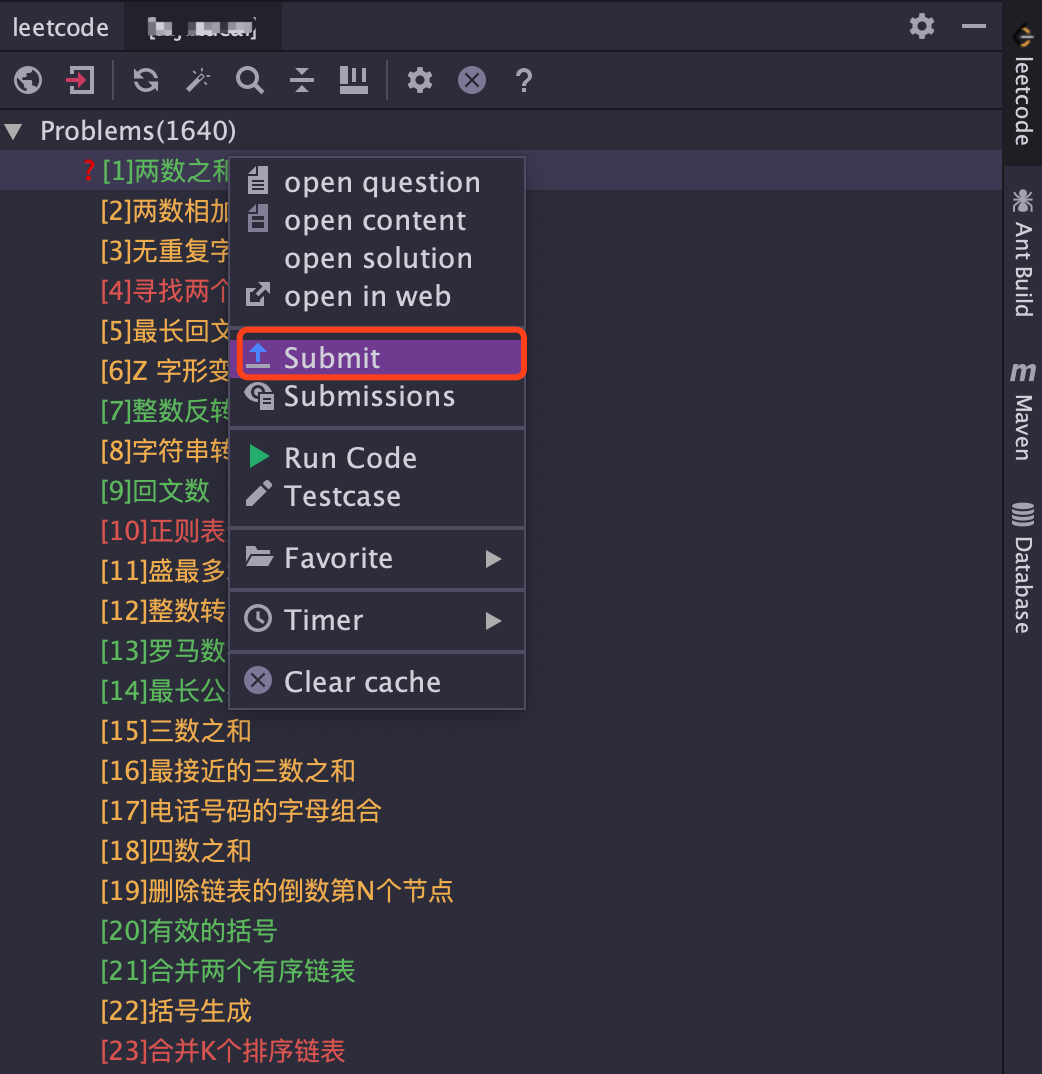Image resolution: width=1042 pixels, height=1074 pixels.
Task: Select Submit in the context menu
Action: (x=332, y=357)
